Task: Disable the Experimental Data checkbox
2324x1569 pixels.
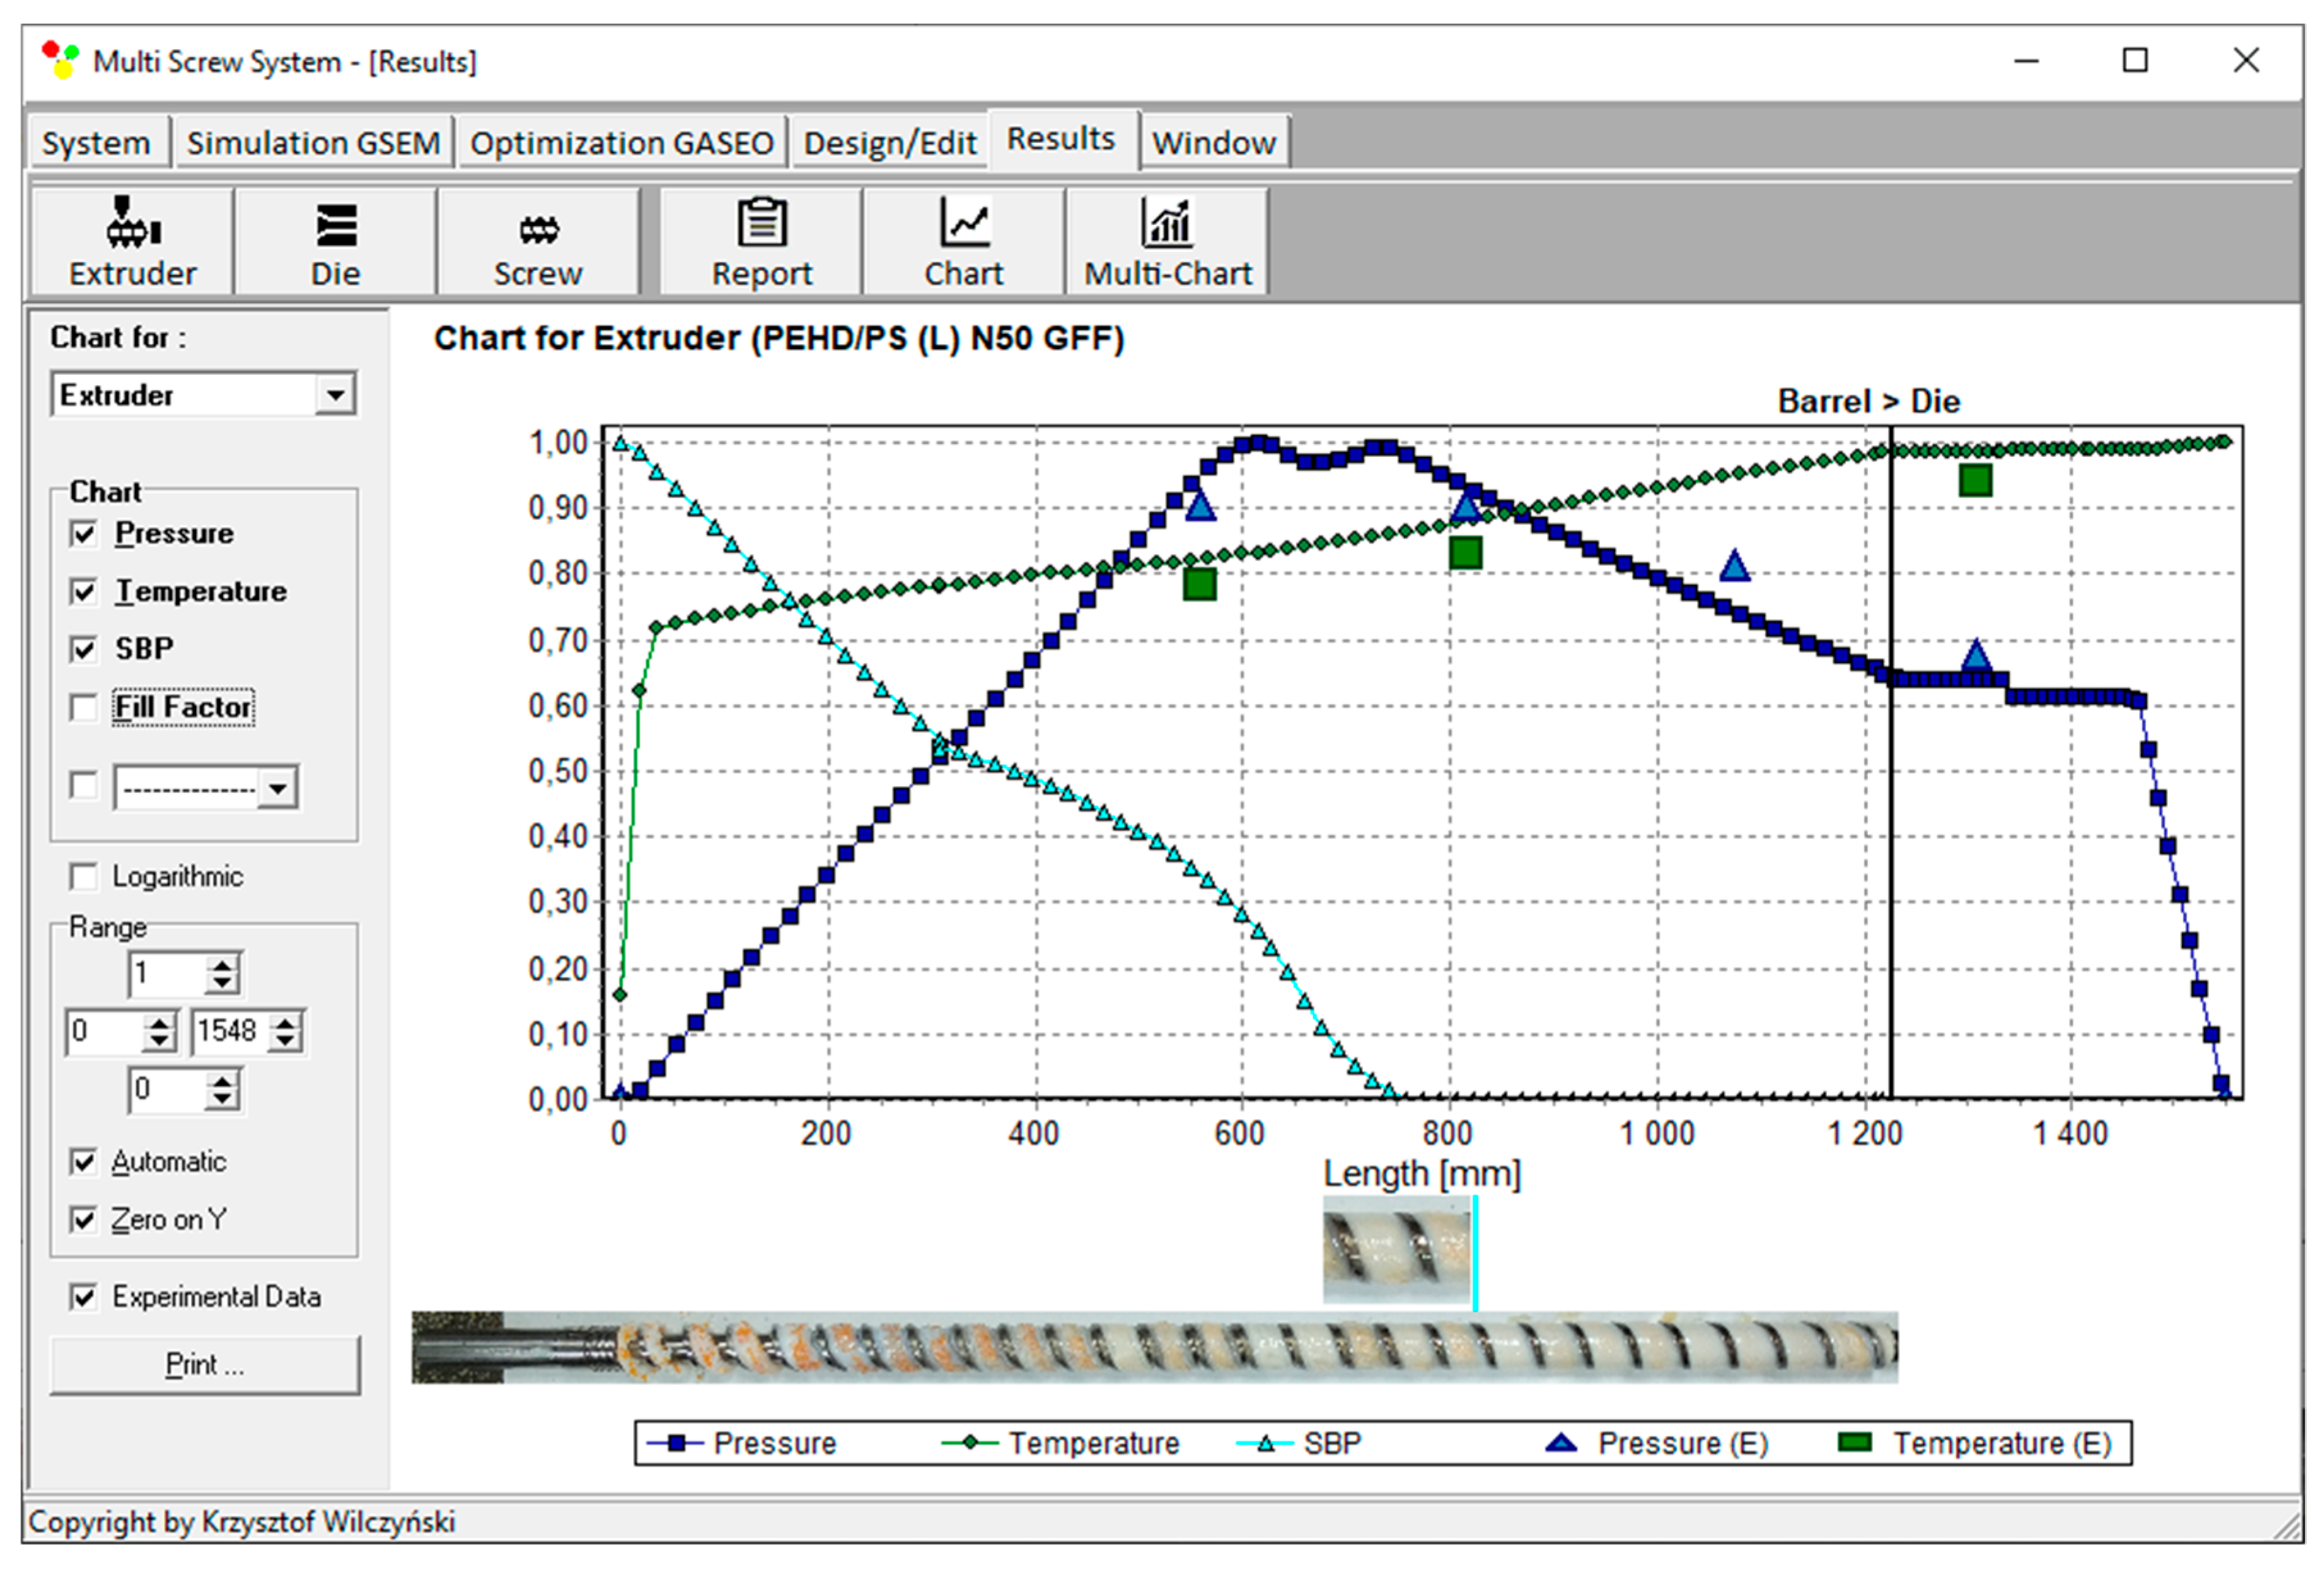Action: pyautogui.click(x=84, y=1297)
